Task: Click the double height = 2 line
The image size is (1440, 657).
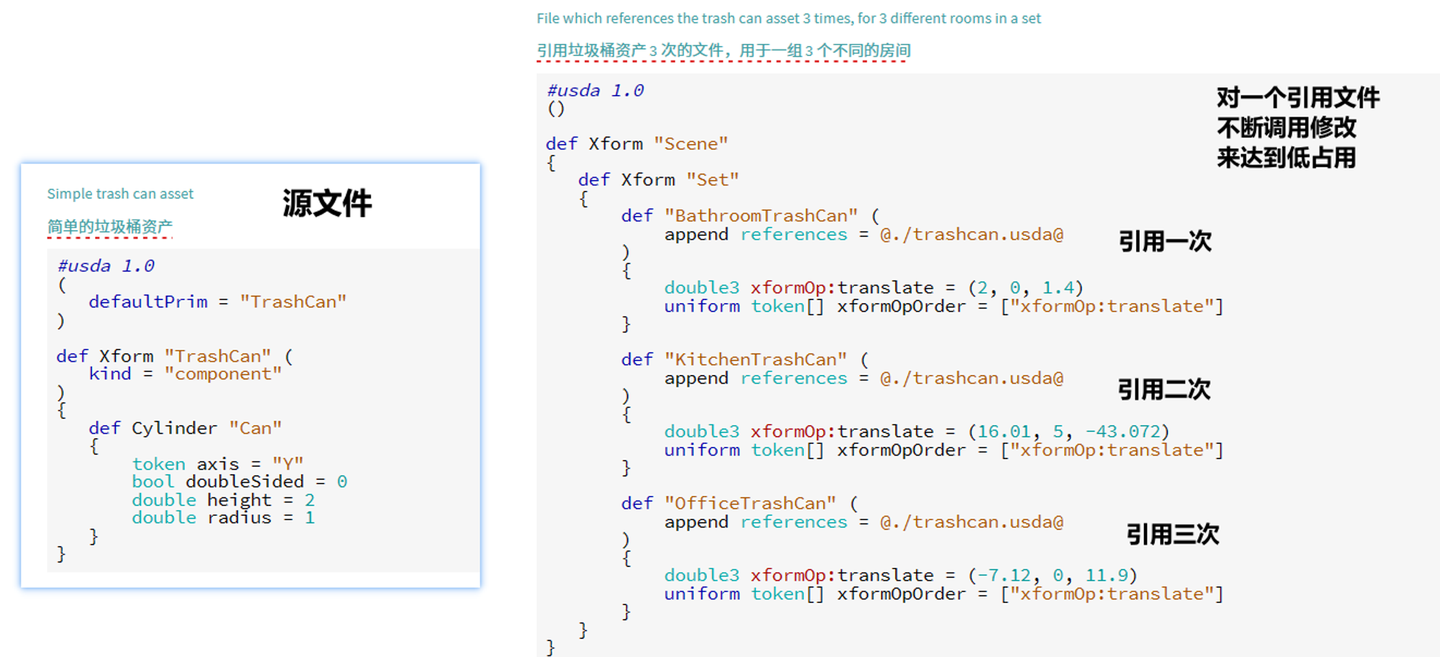Action: click(224, 500)
